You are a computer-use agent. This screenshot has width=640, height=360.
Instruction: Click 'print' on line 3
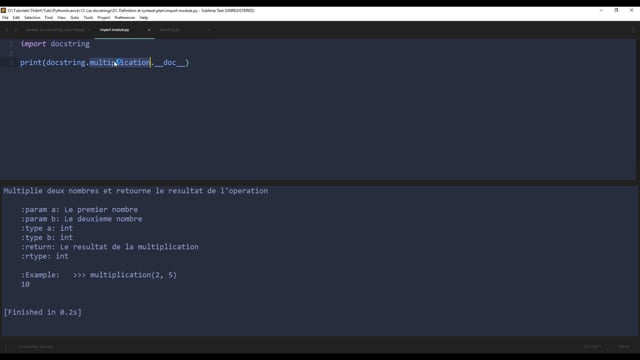[31, 62]
